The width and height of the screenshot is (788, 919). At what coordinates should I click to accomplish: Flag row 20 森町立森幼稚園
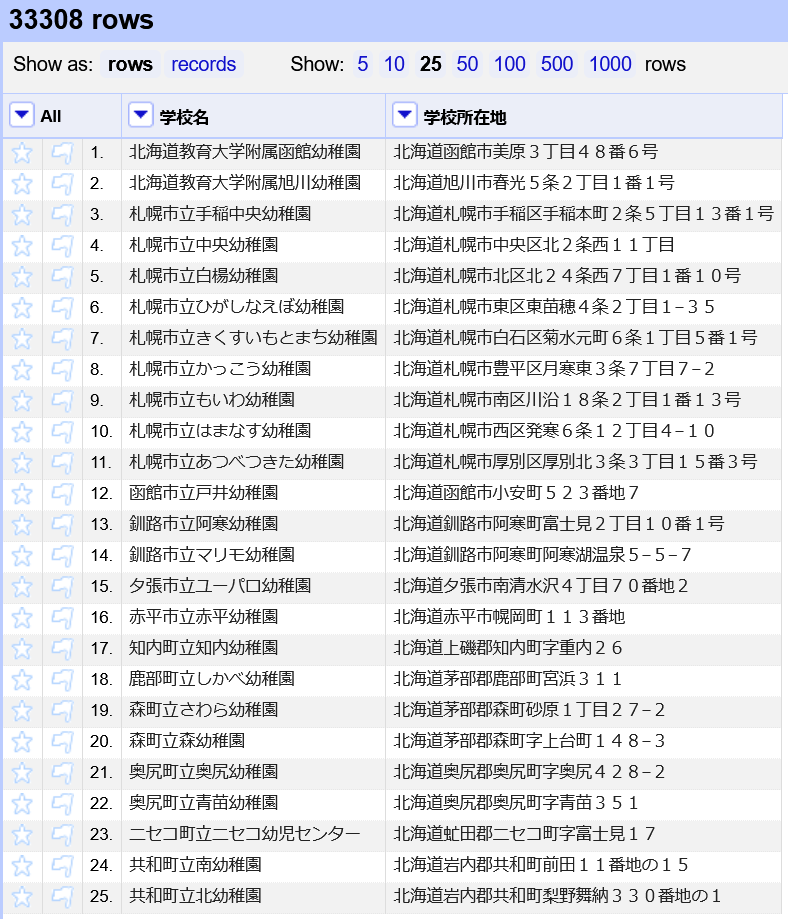point(62,743)
